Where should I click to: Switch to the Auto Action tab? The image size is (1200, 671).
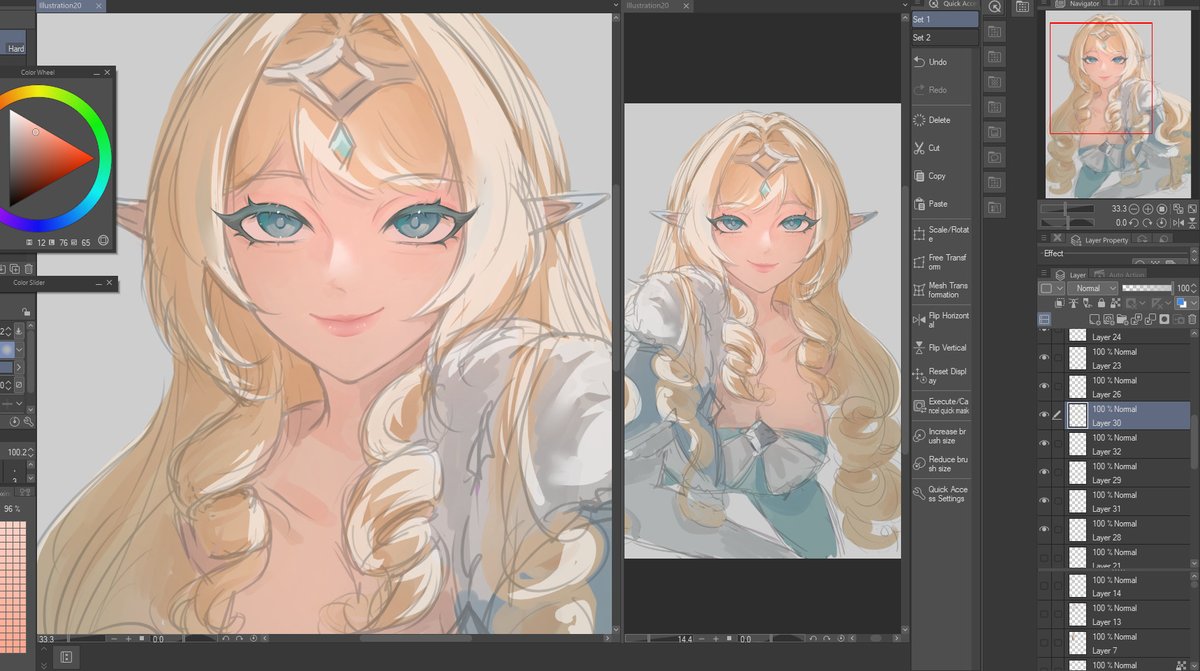pyautogui.click(x=1118, y=275)
